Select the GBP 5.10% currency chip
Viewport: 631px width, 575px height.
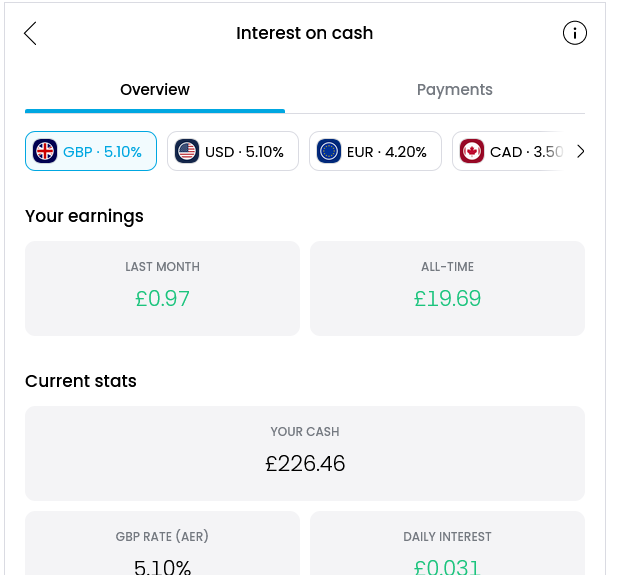click(91, 151)
